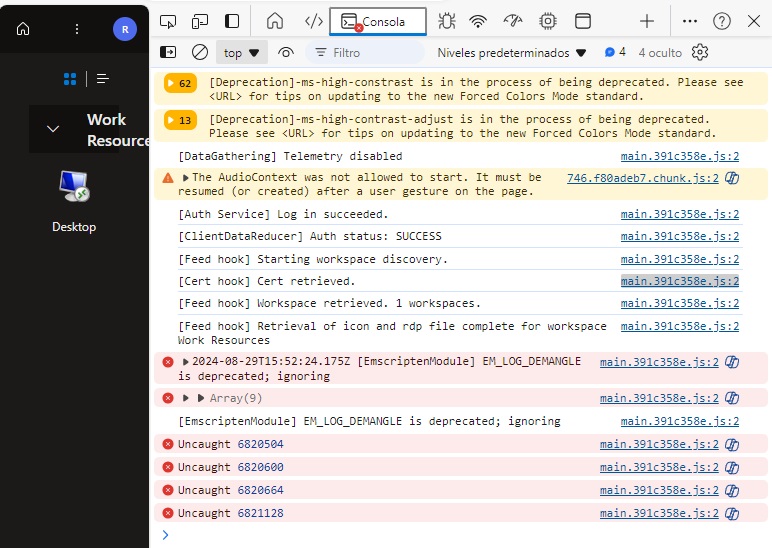The width and height of the screenshot is (772, 548).
Task: Open source link for Starting workspace discovery
Action: (x=679, y=259)
